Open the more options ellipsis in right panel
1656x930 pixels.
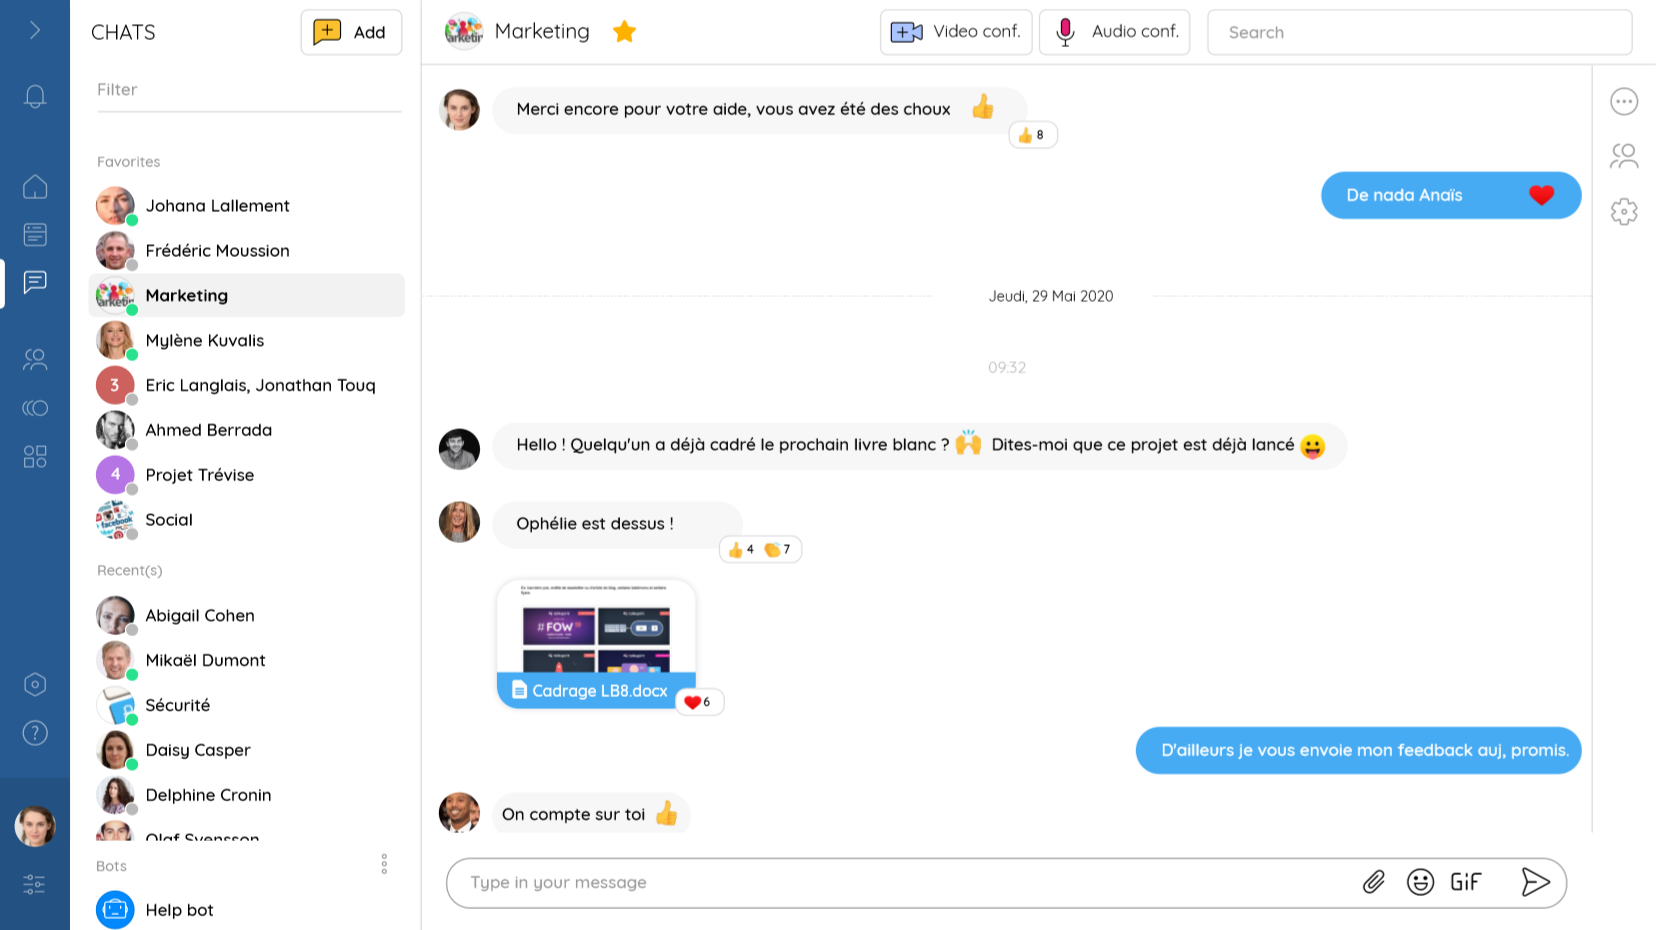(x=1625, y=101)
